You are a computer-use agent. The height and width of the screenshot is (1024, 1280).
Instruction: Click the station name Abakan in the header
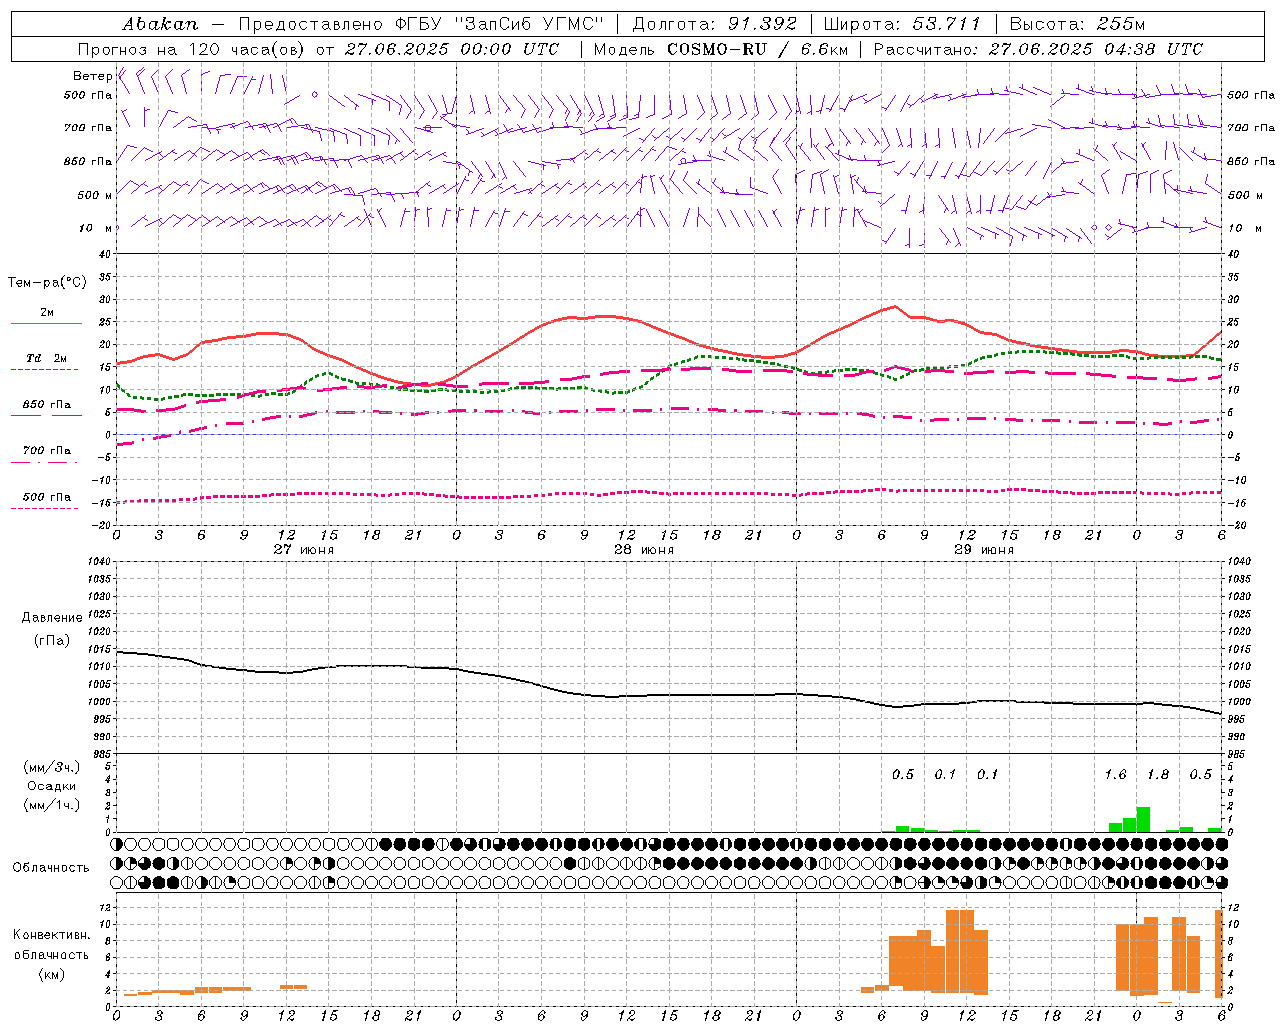click(x=160, y=24)
